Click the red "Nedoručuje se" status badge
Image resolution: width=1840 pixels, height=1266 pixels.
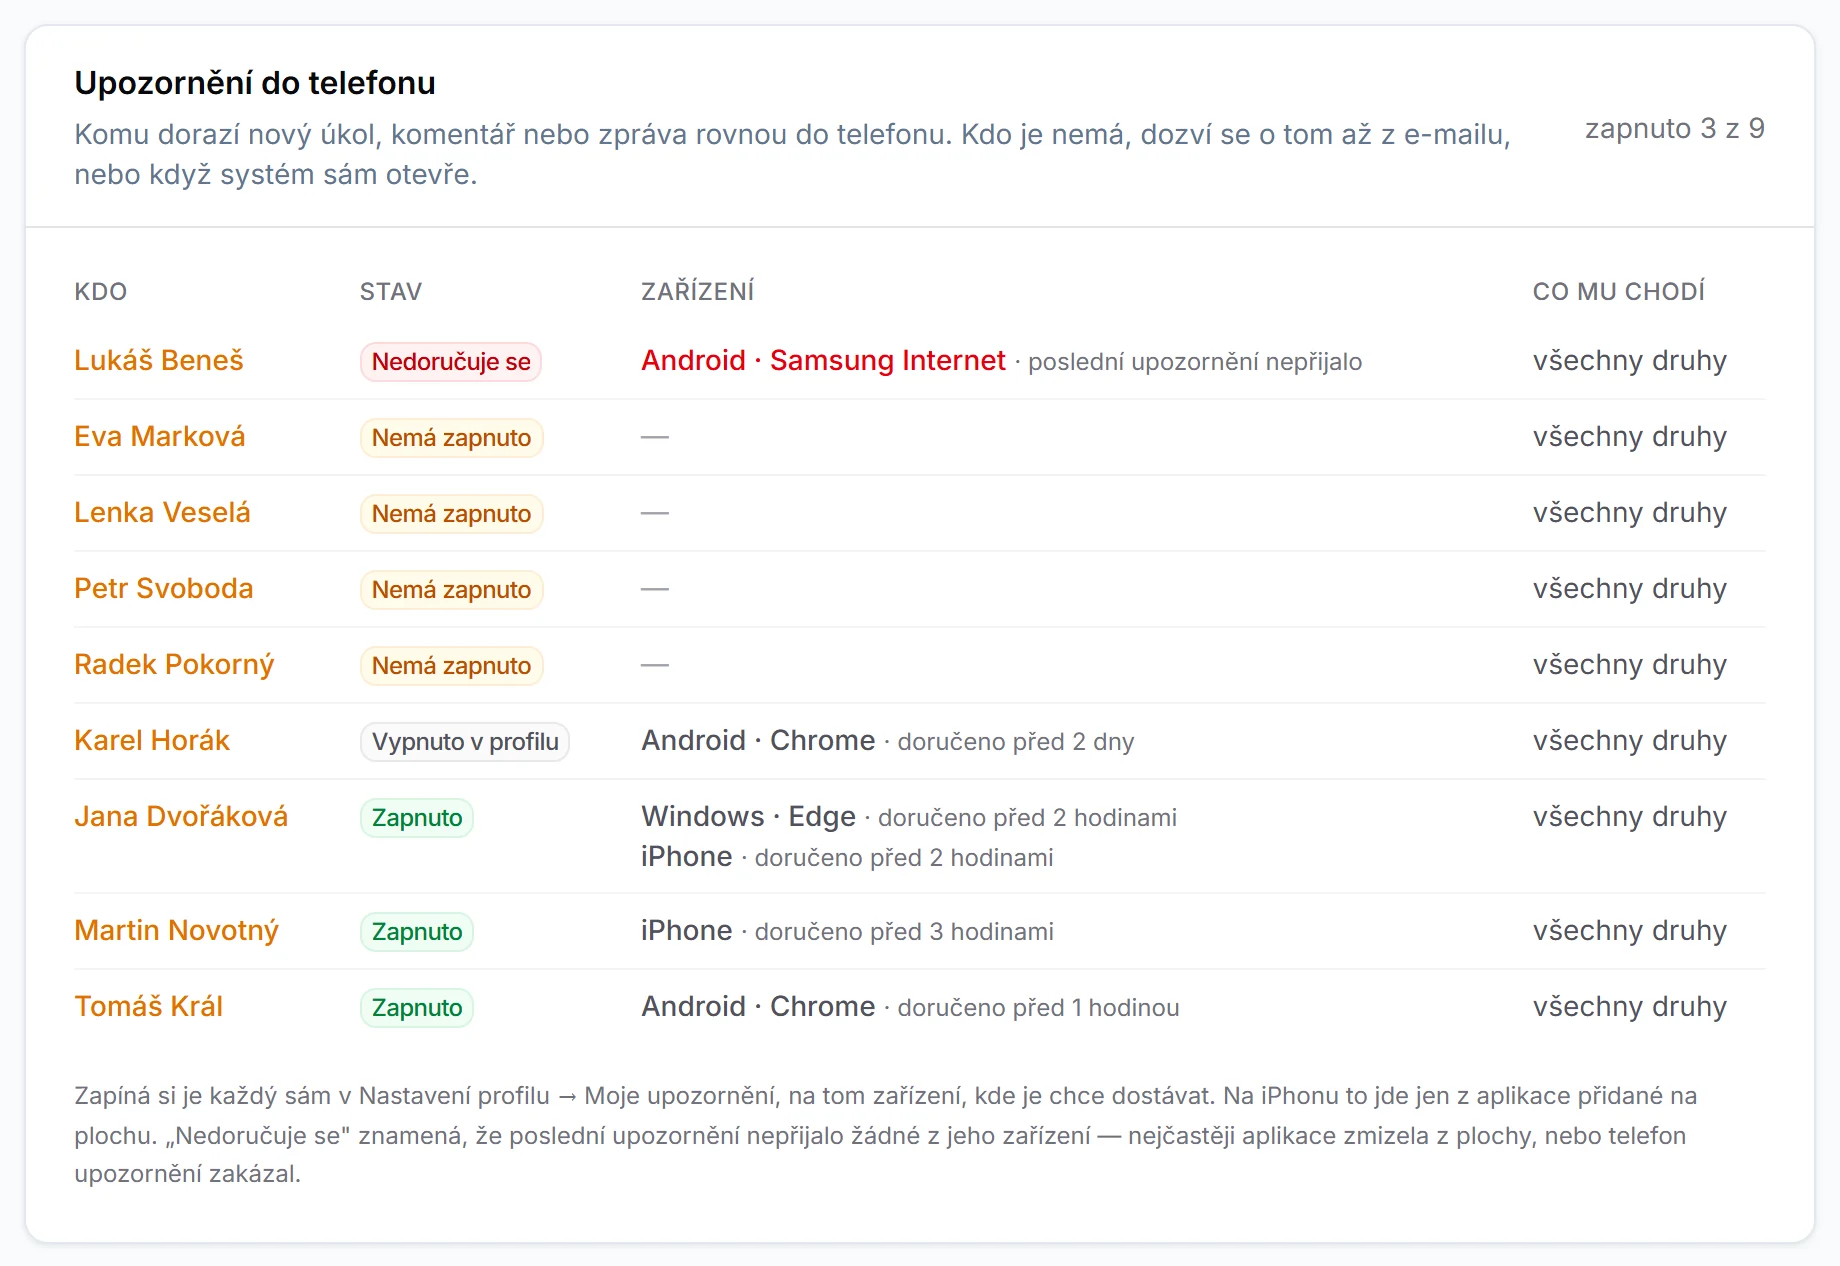(x=451, y=362)
